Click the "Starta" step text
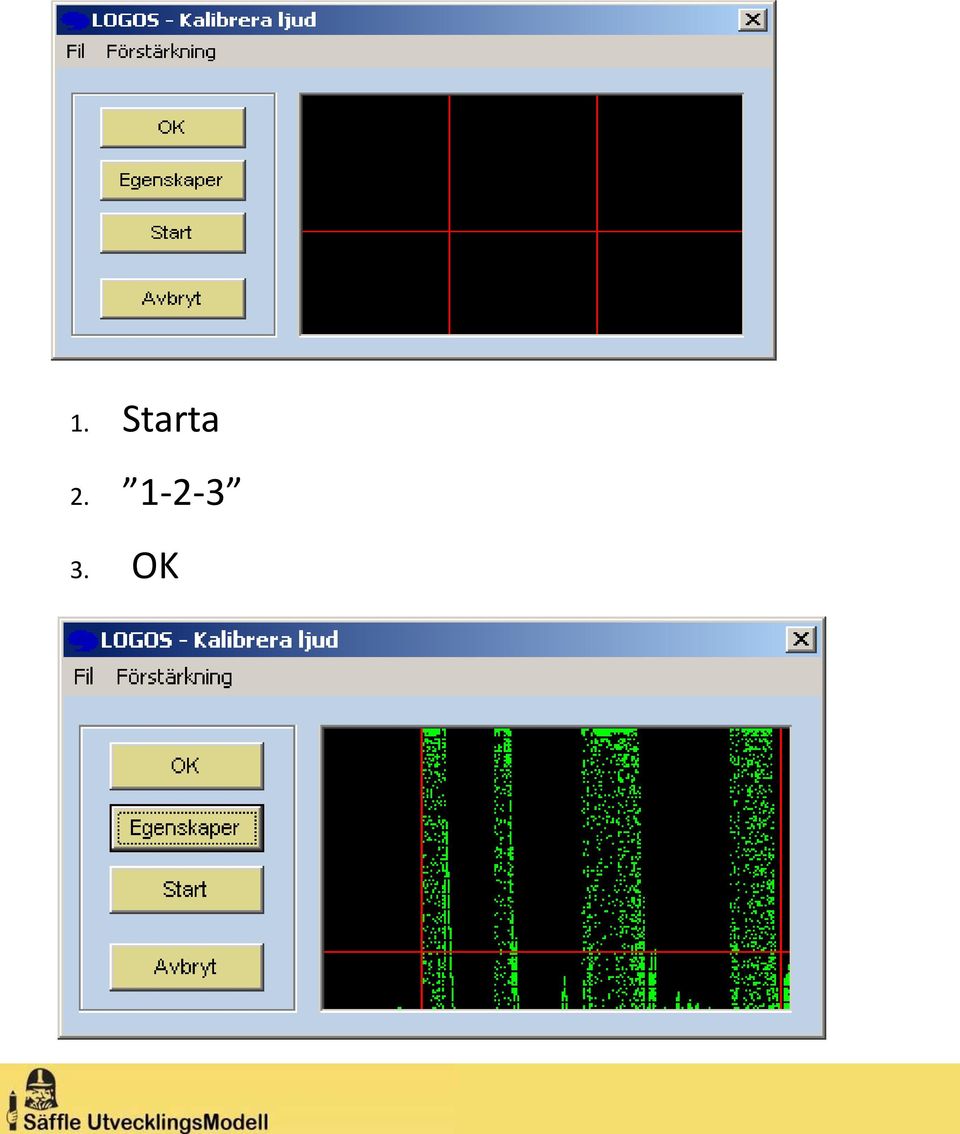Image resolution: width=960 pixels, height=1134 pixels. pos(171,419)
